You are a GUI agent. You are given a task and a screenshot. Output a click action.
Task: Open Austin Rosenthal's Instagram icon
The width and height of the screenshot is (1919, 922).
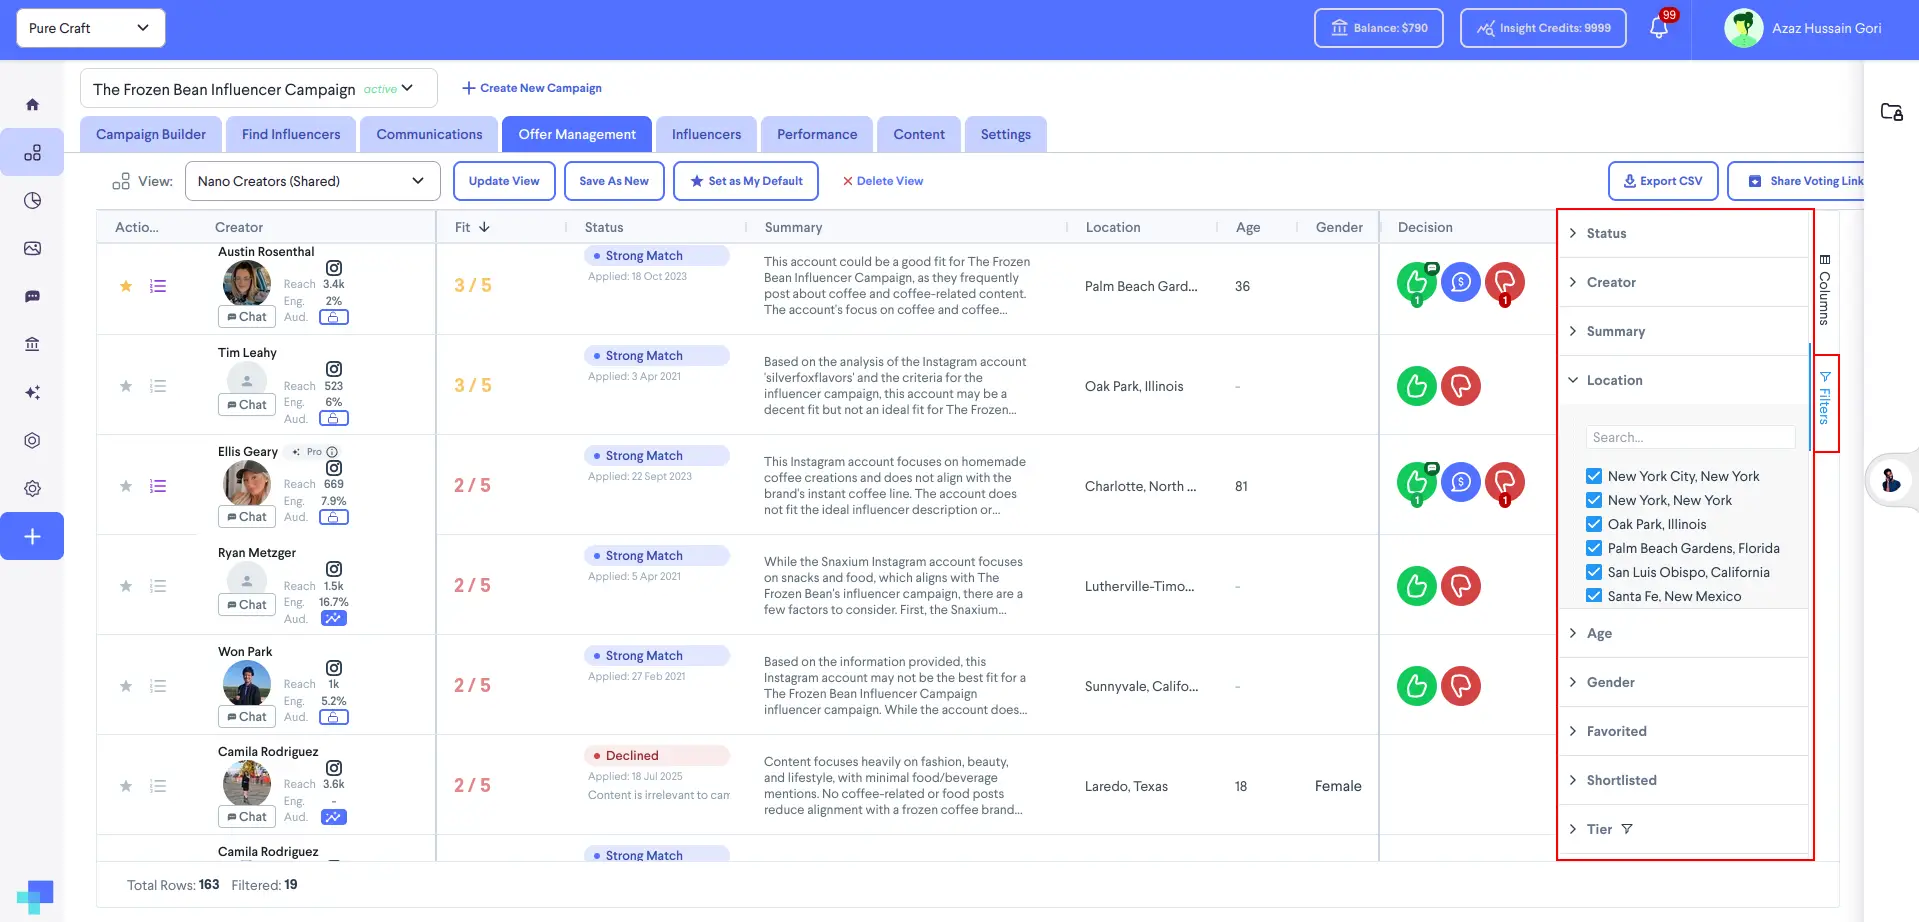(x=334, y=268)
